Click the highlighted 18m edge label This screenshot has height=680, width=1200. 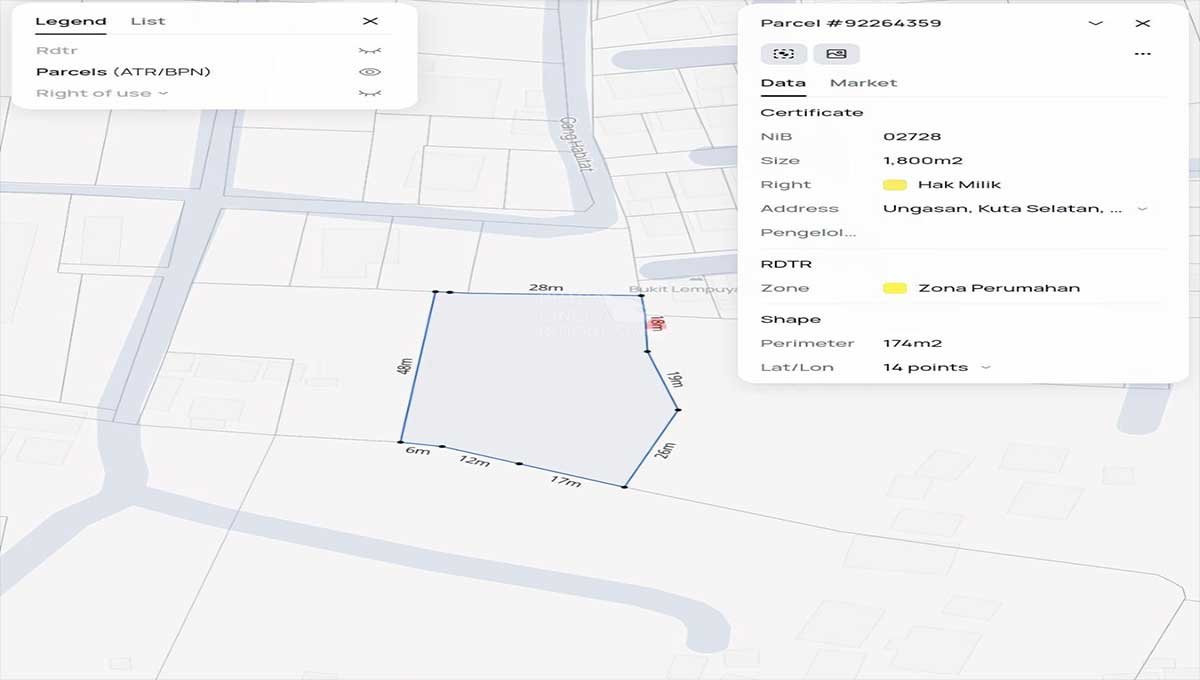(x=656, y=324)
